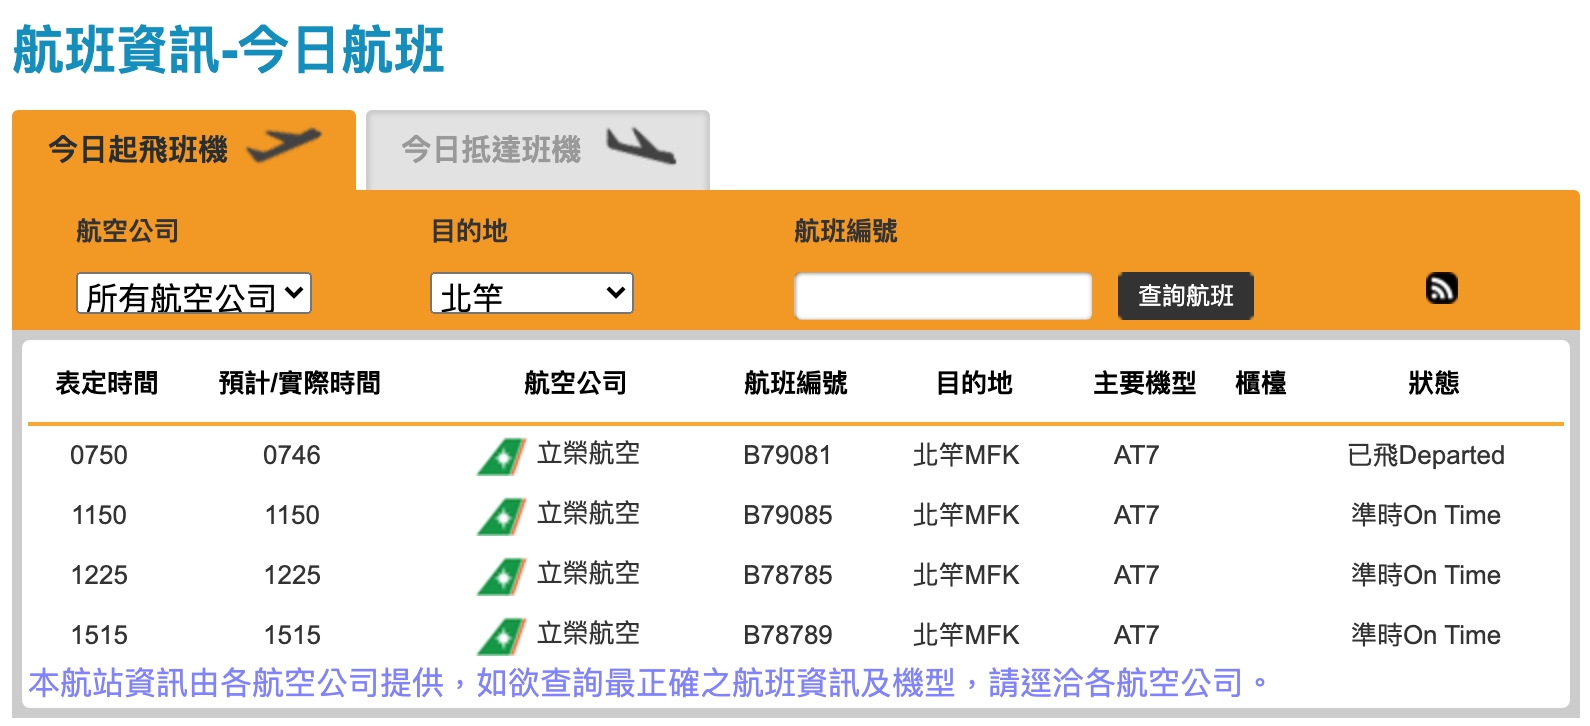
Task: Click the 航班資訊-今日航班 page heading
Action: point(228,50)
